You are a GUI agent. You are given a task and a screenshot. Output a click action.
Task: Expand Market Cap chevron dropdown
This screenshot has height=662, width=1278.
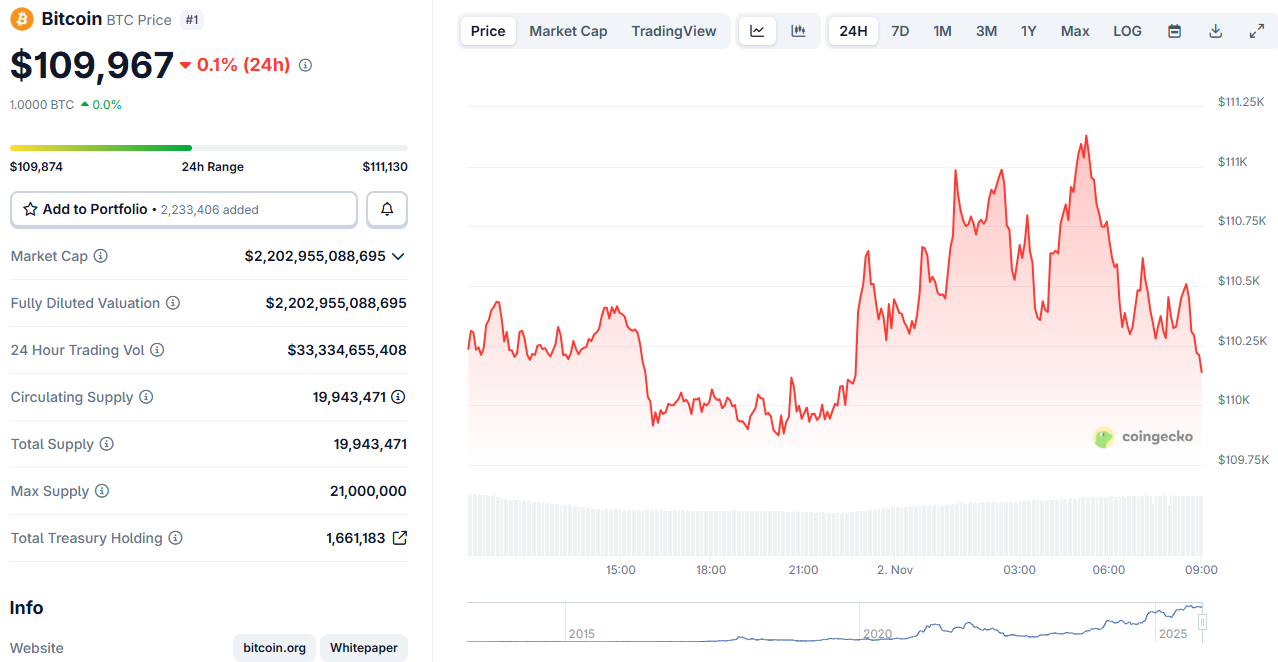tap(398, 256)
